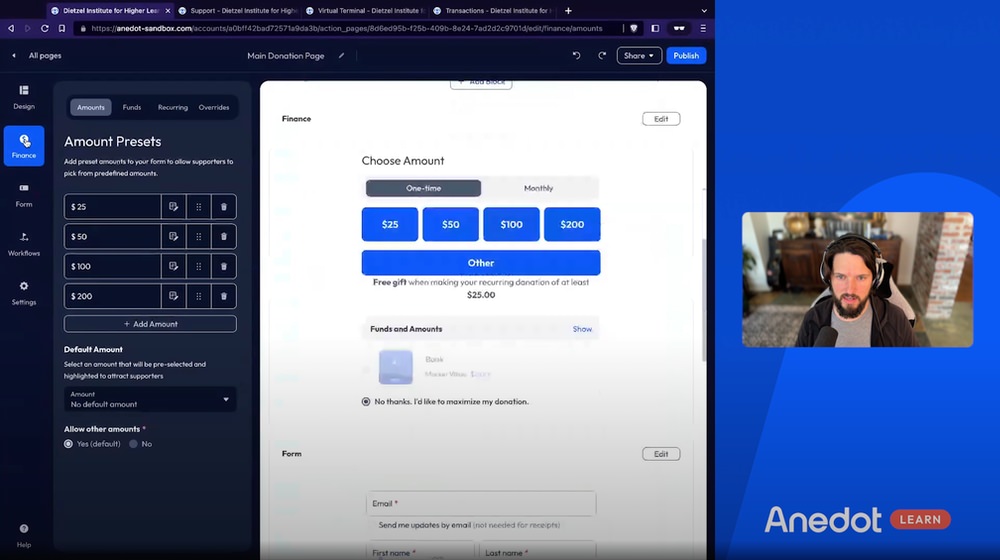The width and height of the screenshot is (1000, 560).
Task: Edit the Form block
Action: pos(661,454)
